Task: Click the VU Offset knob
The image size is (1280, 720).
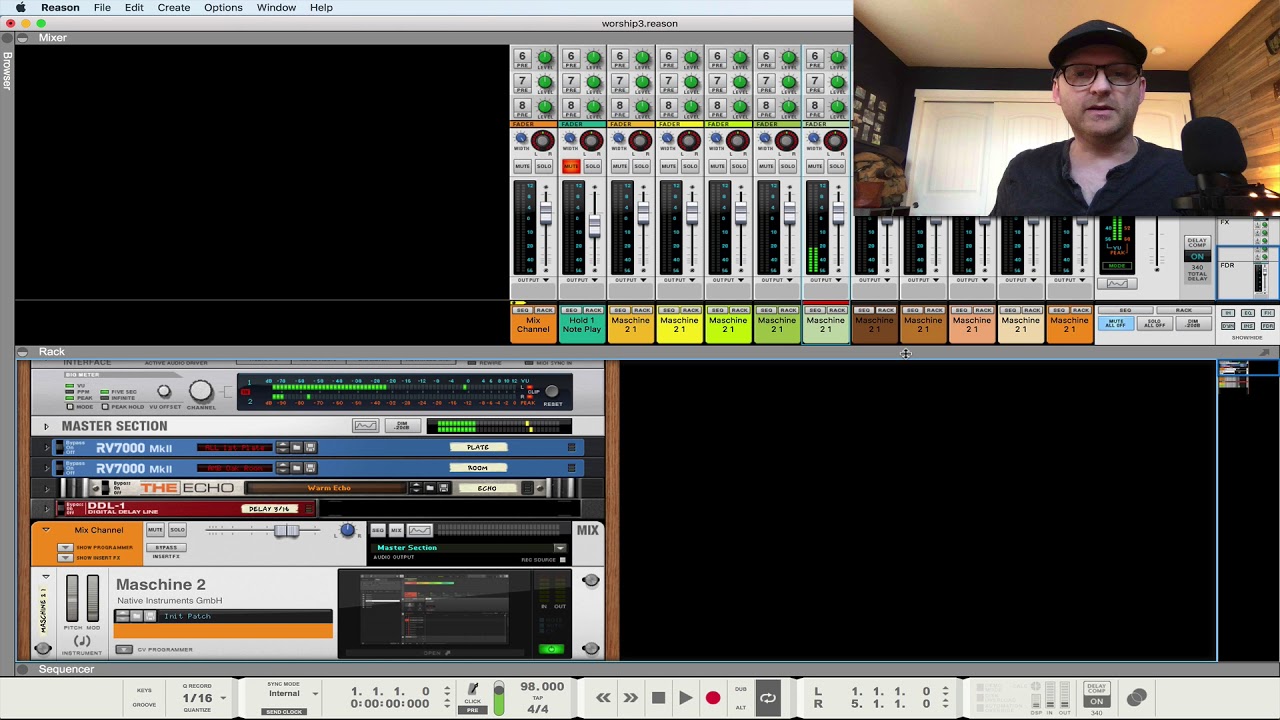Action: tap(164, 392)
